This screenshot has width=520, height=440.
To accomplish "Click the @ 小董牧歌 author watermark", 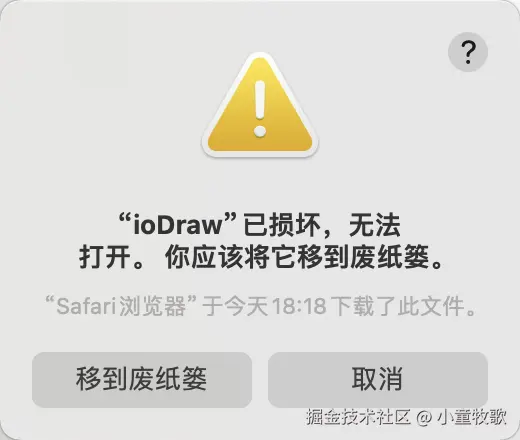I will [x=461, y=417].
